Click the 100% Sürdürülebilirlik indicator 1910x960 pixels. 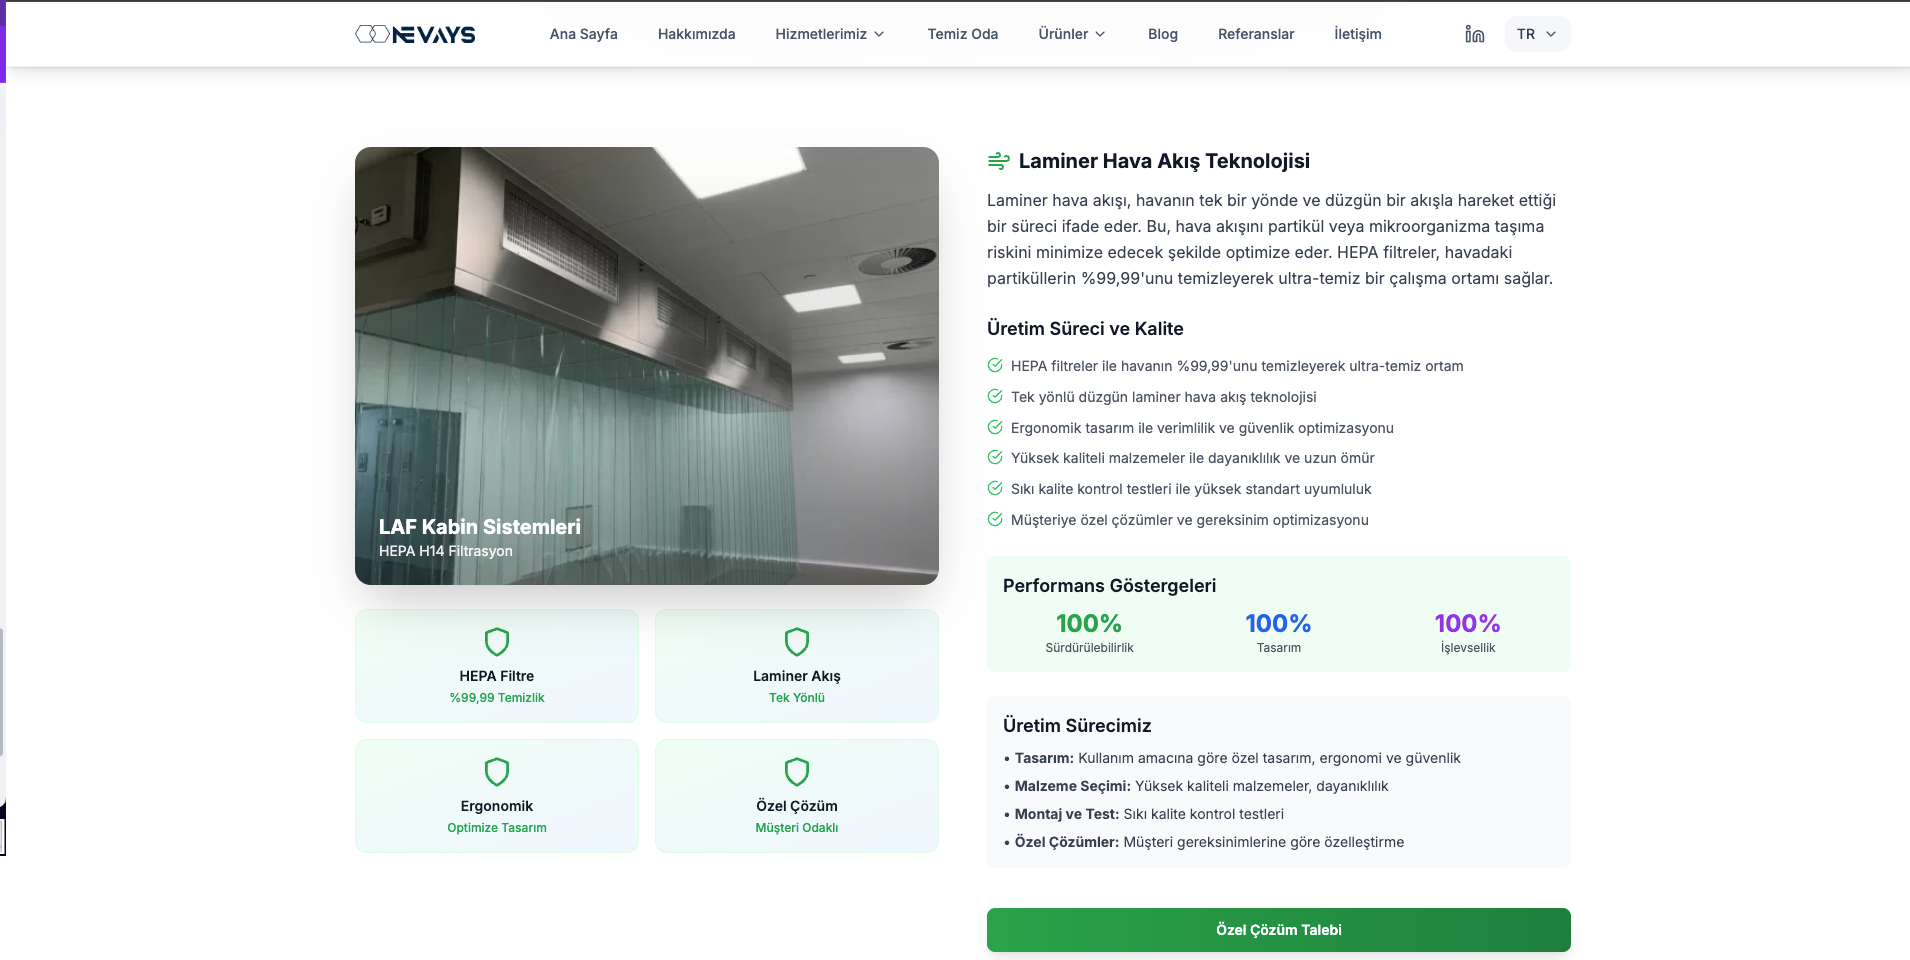point(1089,632)
